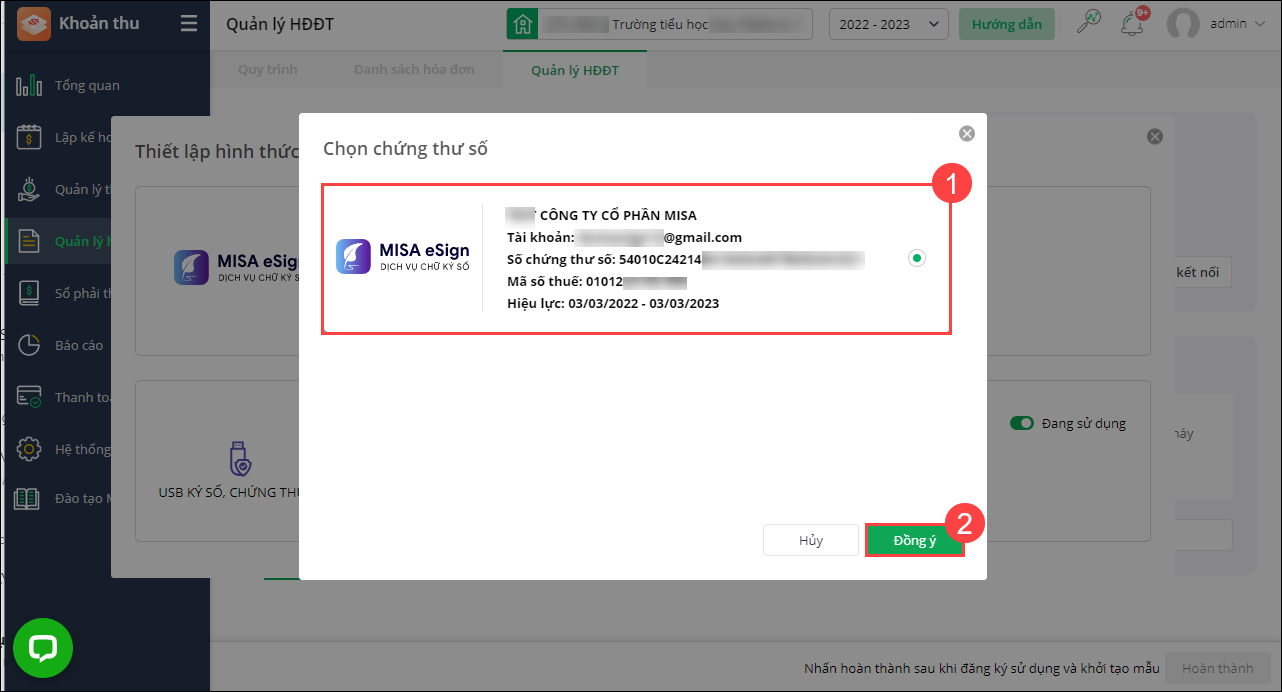
Task: Open the 2022 - 2023 year dropdown
Action: [x=889, y=24]
